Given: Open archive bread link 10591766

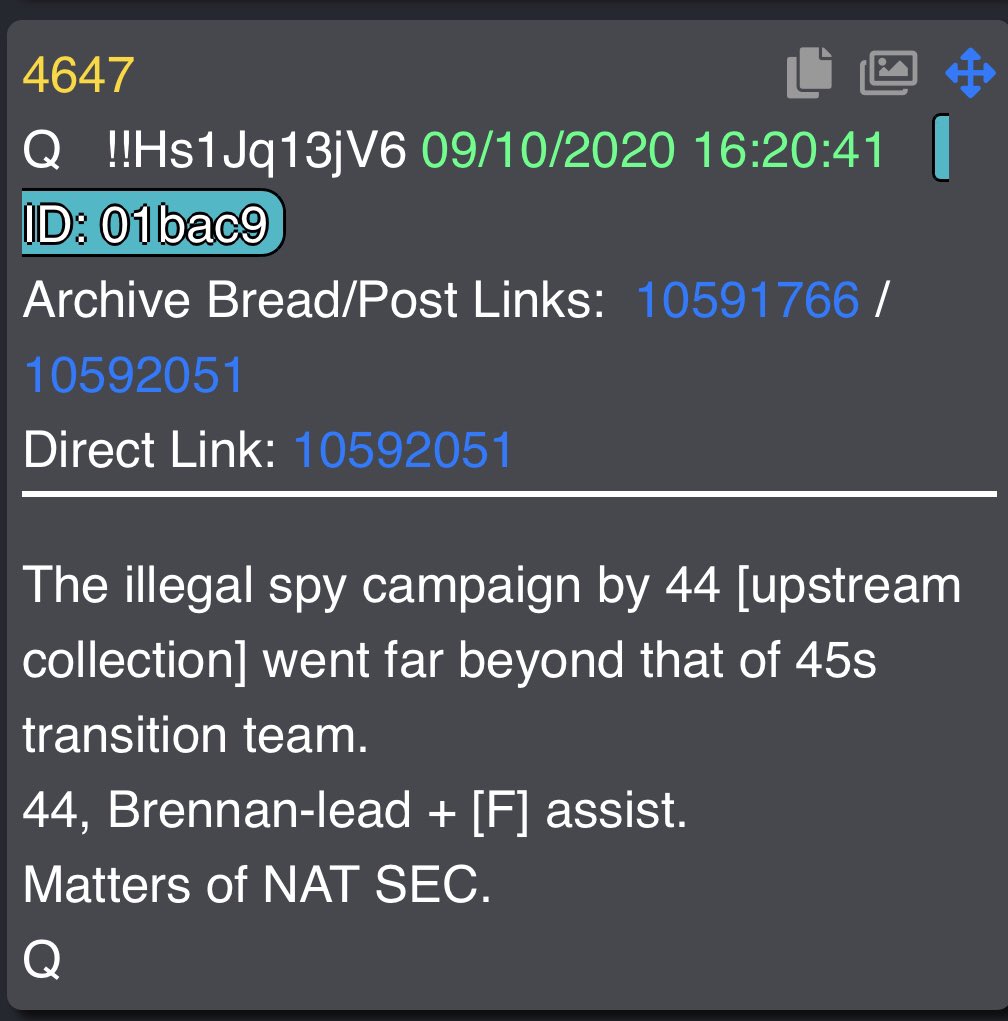Looking at the screenshot, I should point(748,300).
